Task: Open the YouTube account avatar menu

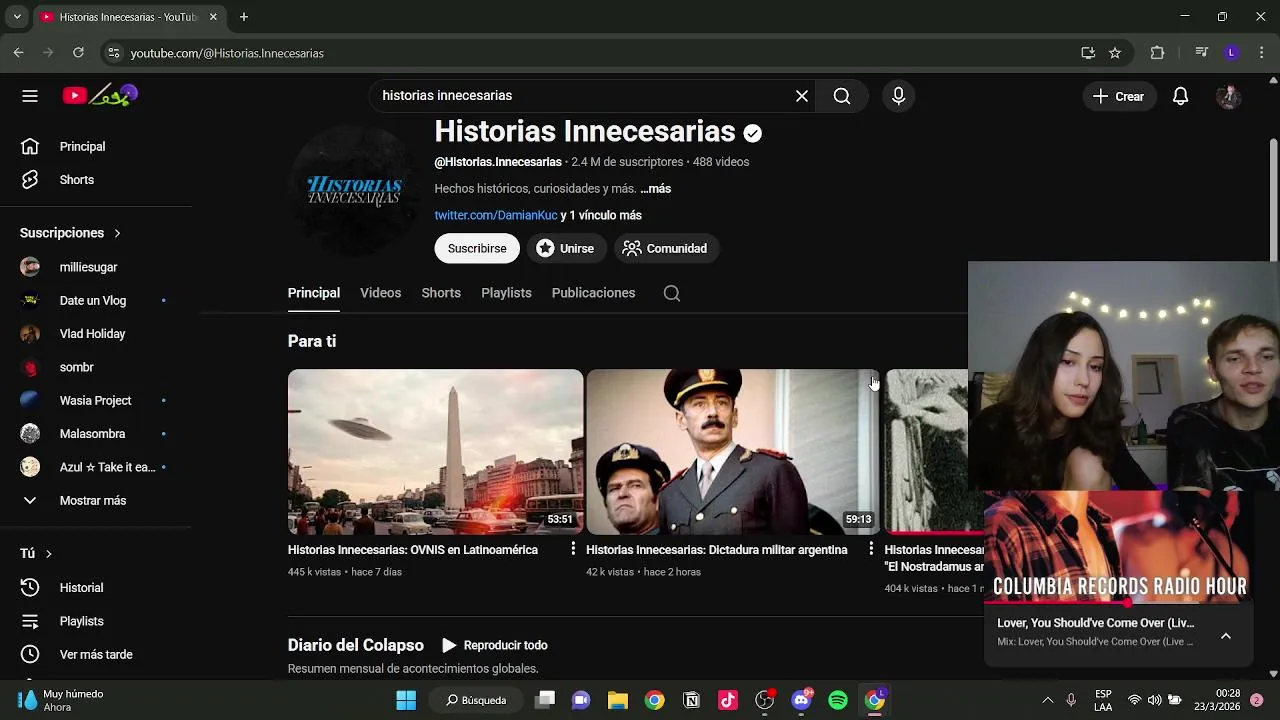Action: [1229, 96]
